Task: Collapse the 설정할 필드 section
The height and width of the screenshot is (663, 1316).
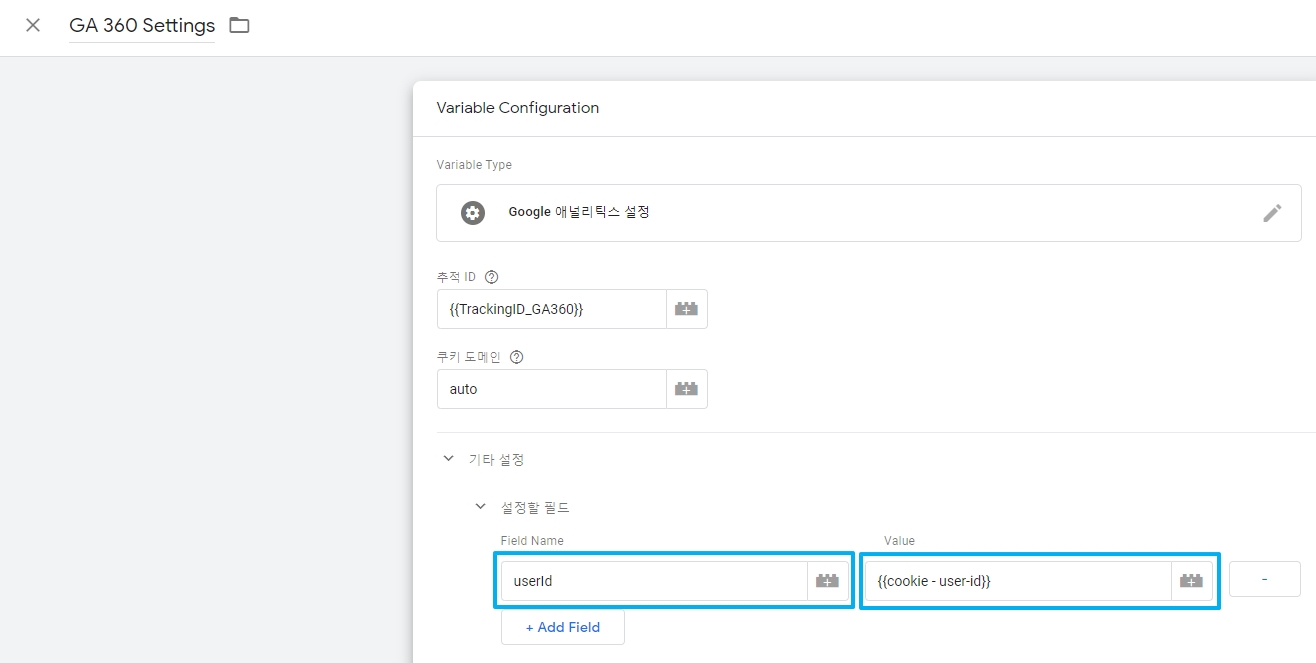Action: click(480, 507)
